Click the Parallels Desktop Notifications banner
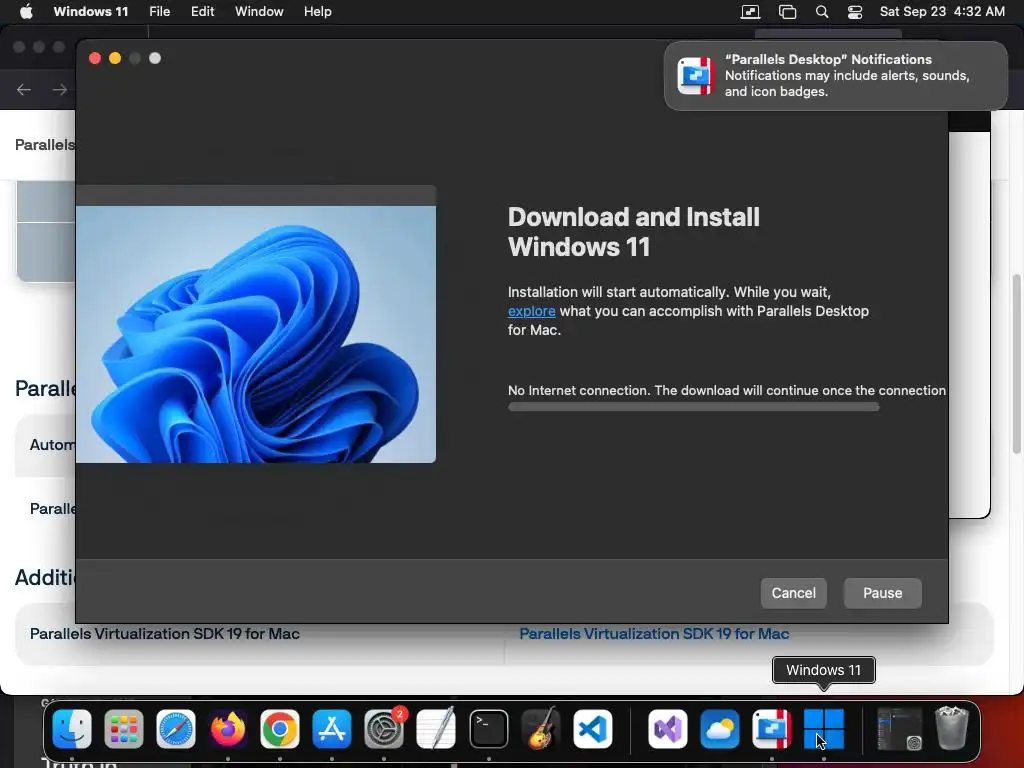This screenshot has height=768, width=1024. (835, 76)
